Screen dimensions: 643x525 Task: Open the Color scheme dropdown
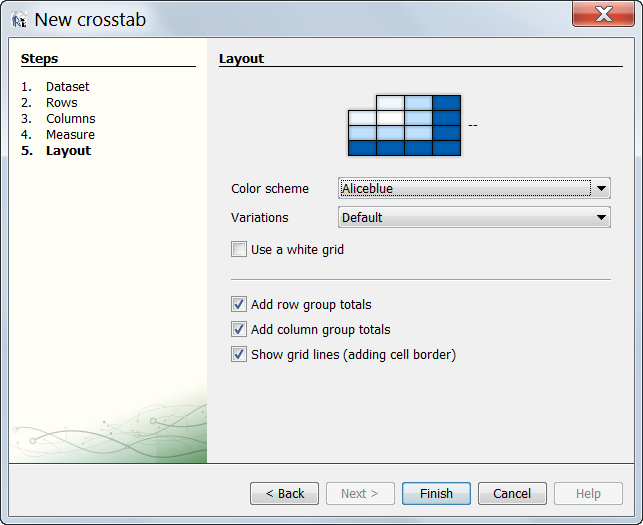click(474, 188)
